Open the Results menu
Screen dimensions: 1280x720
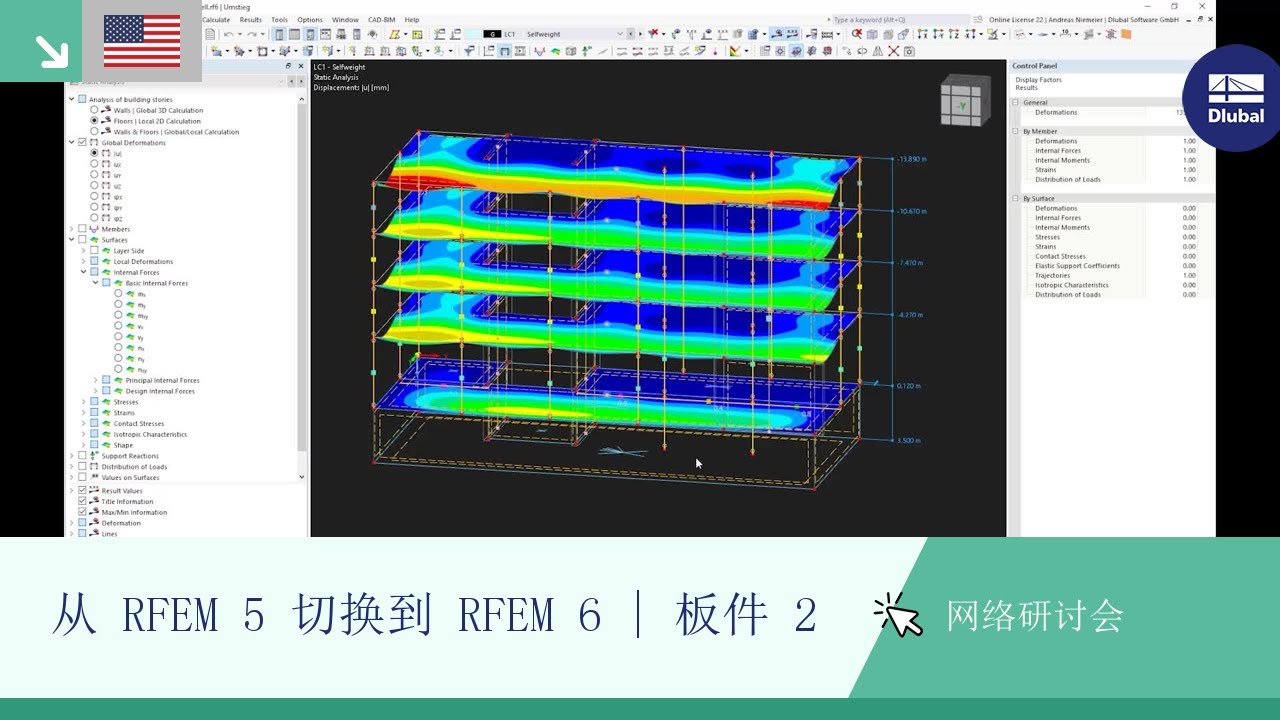[251, 19]
